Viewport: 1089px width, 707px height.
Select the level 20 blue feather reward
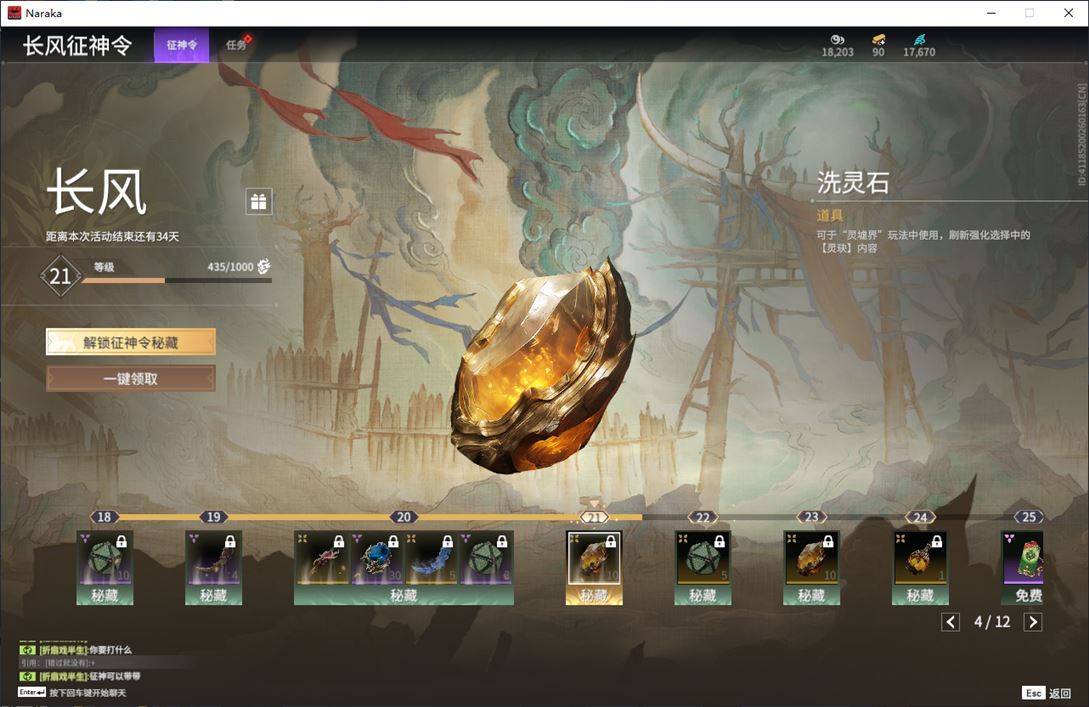click(x=431, y=558)
